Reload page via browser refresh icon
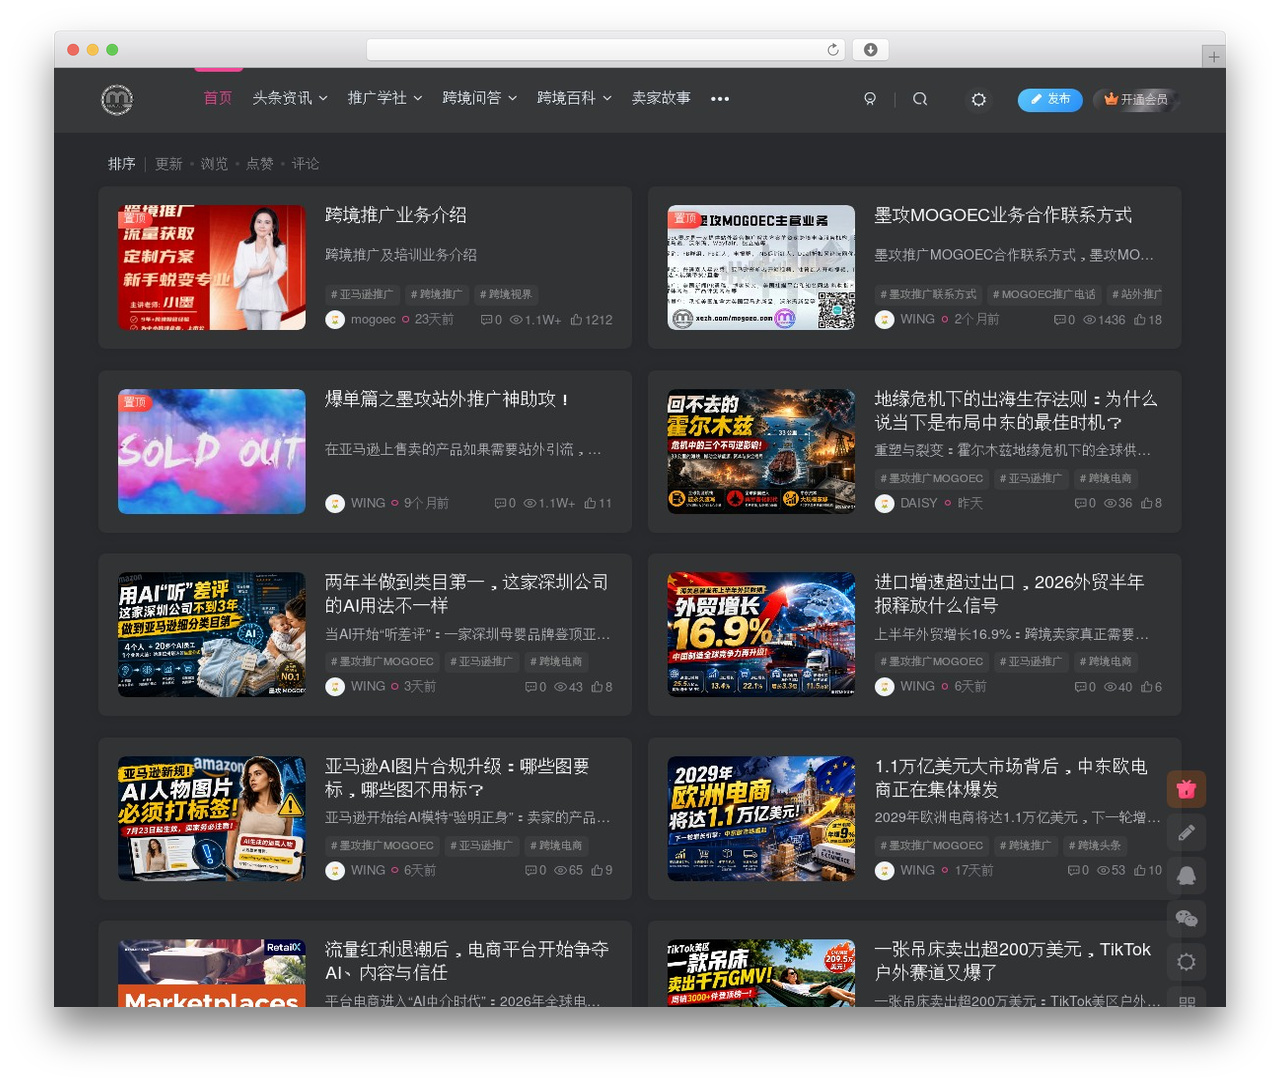1280x1084 pixels. (x=833, y=49)
